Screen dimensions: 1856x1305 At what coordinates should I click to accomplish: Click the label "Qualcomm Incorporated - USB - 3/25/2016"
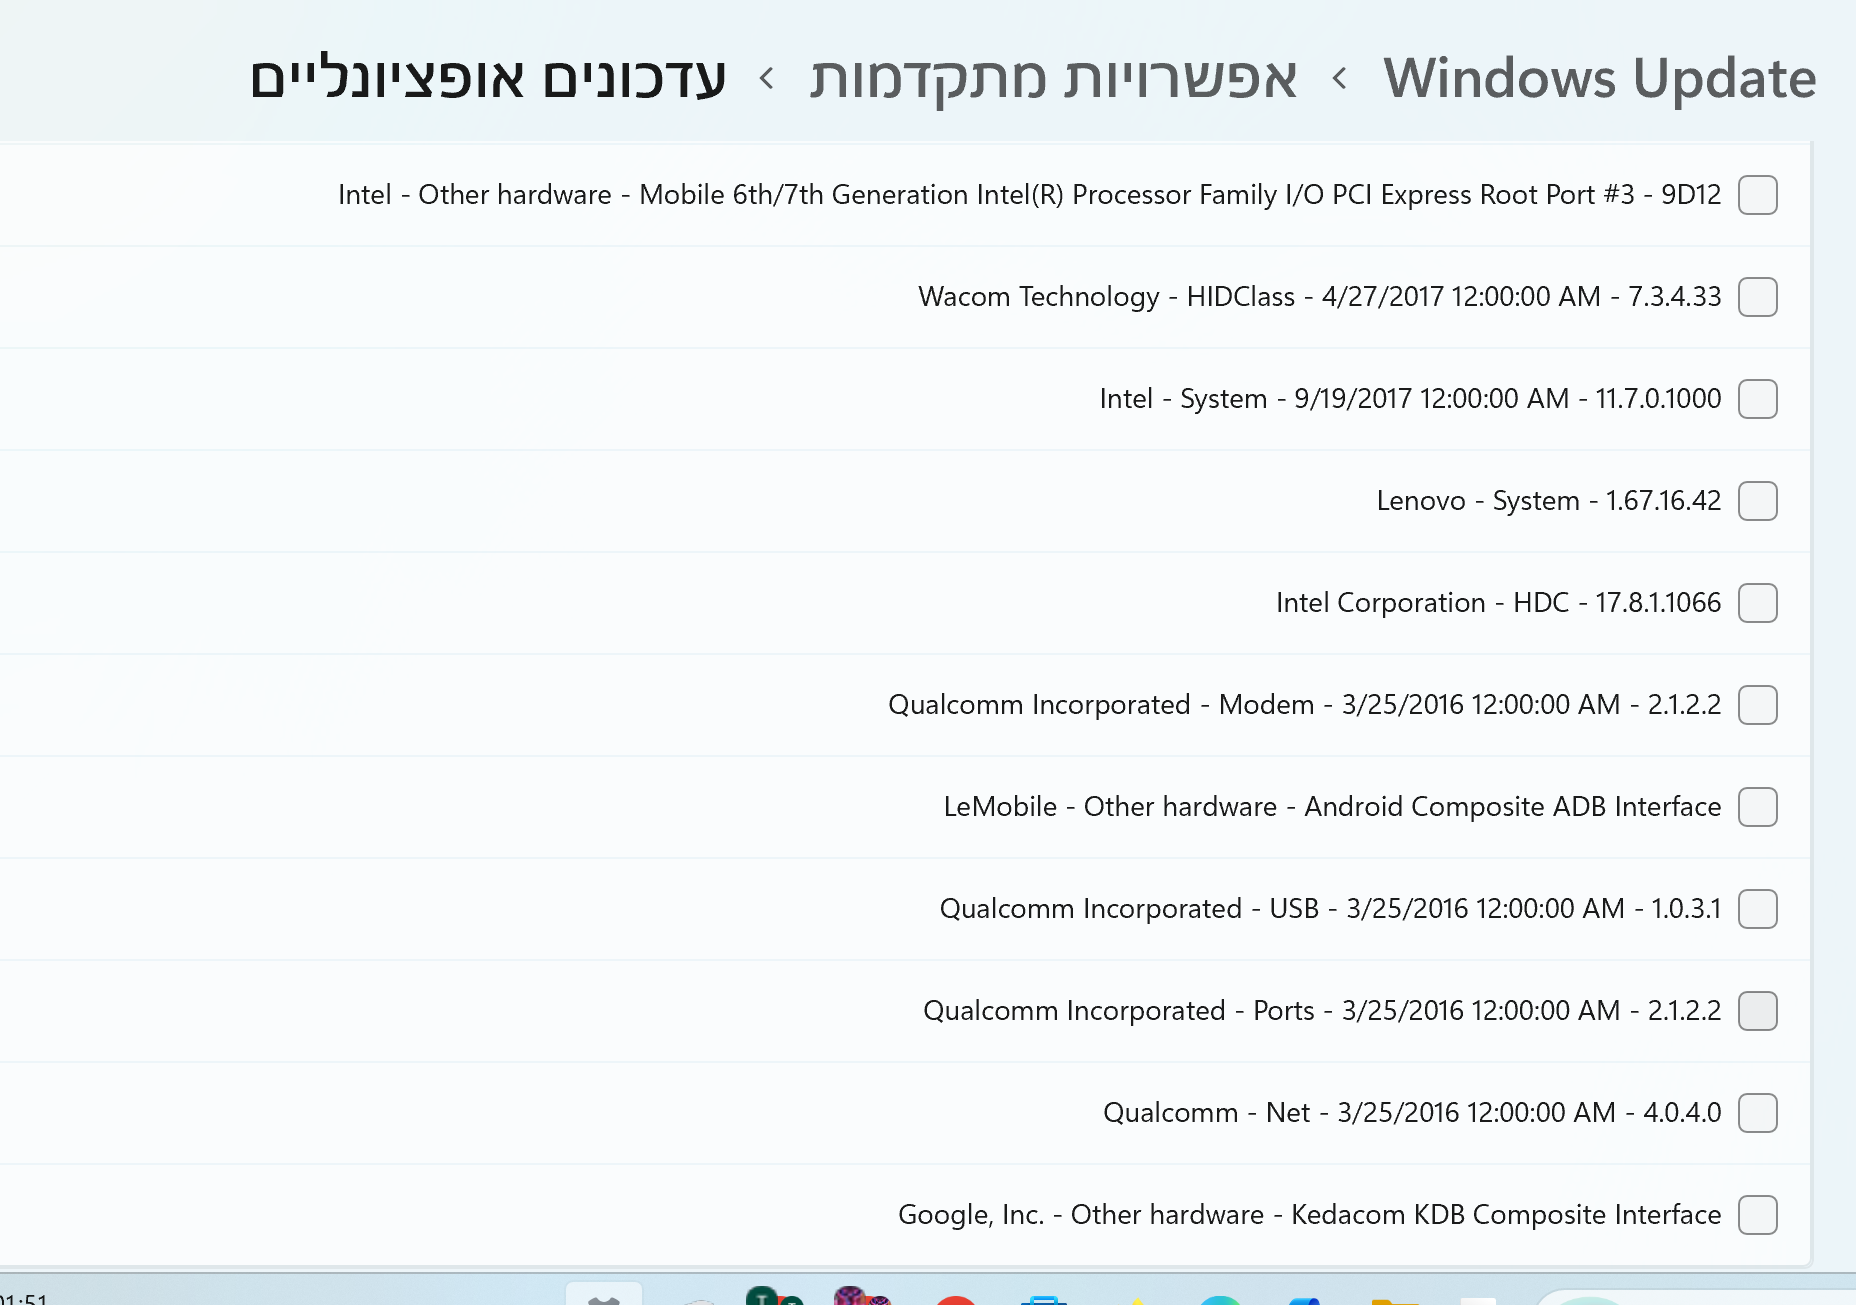click(1204, 908)
